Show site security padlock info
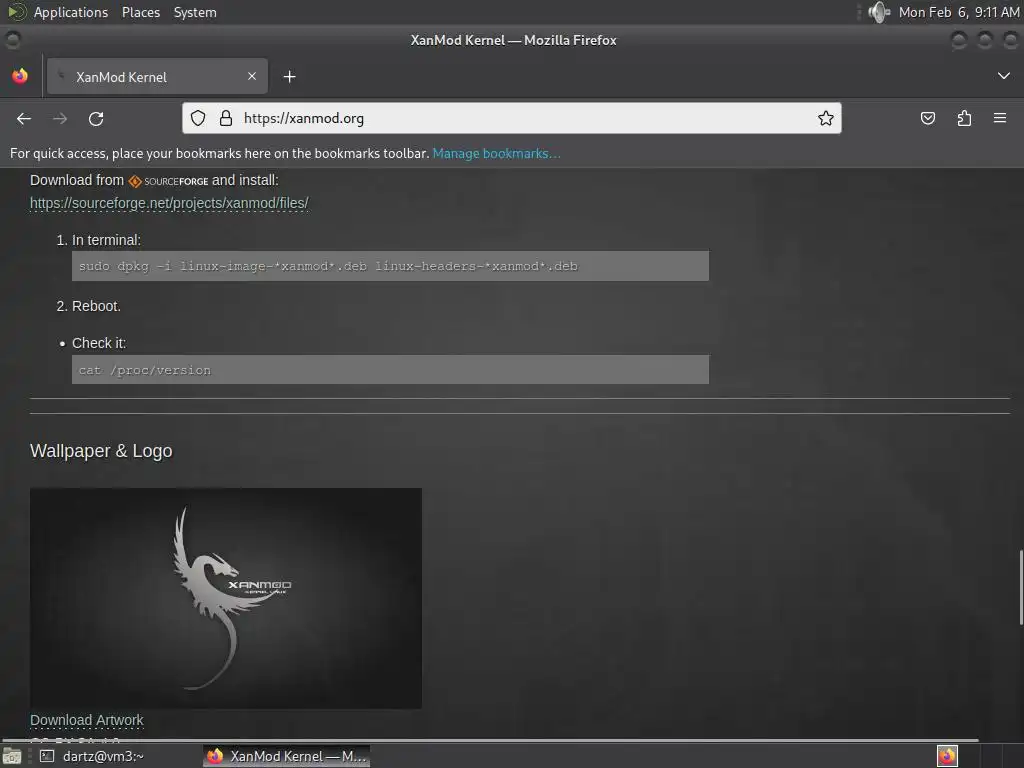This screenshot has height=768, width=1024. click(x=226, y=118)
